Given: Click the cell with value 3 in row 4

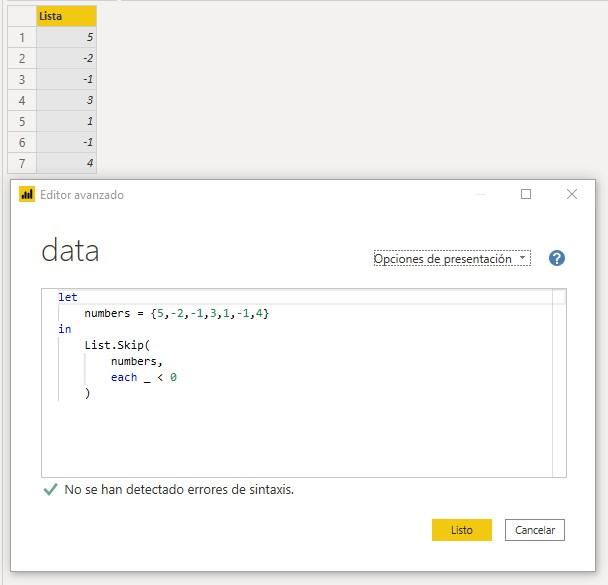Looking at the screenshot, I should coord(66,100).
